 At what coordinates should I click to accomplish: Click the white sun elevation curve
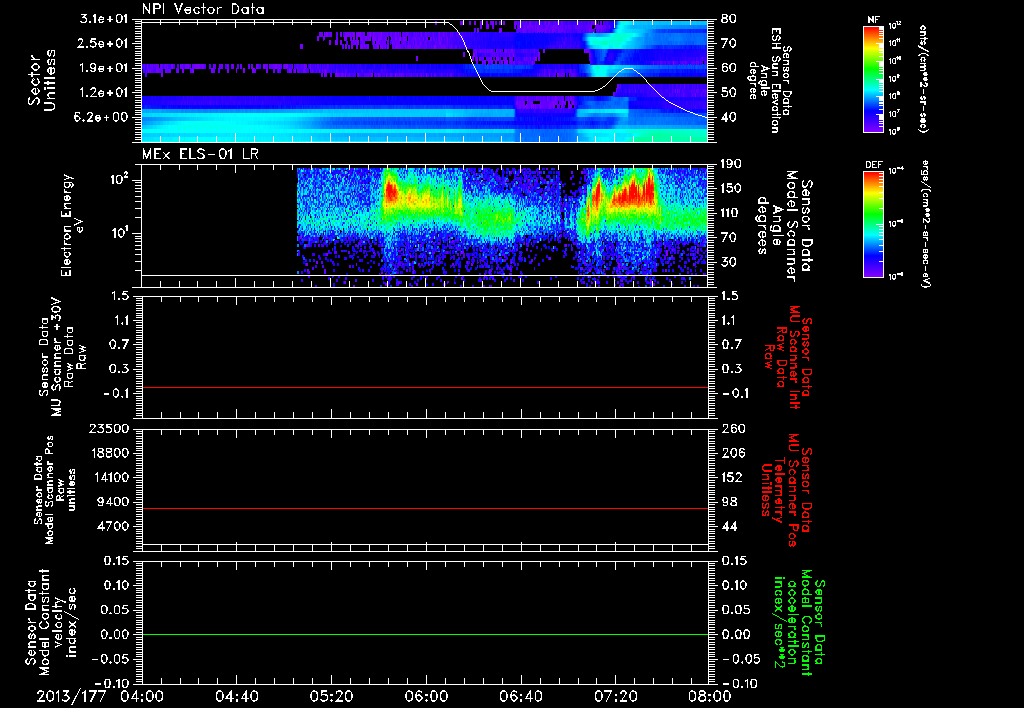pos(542,91)
